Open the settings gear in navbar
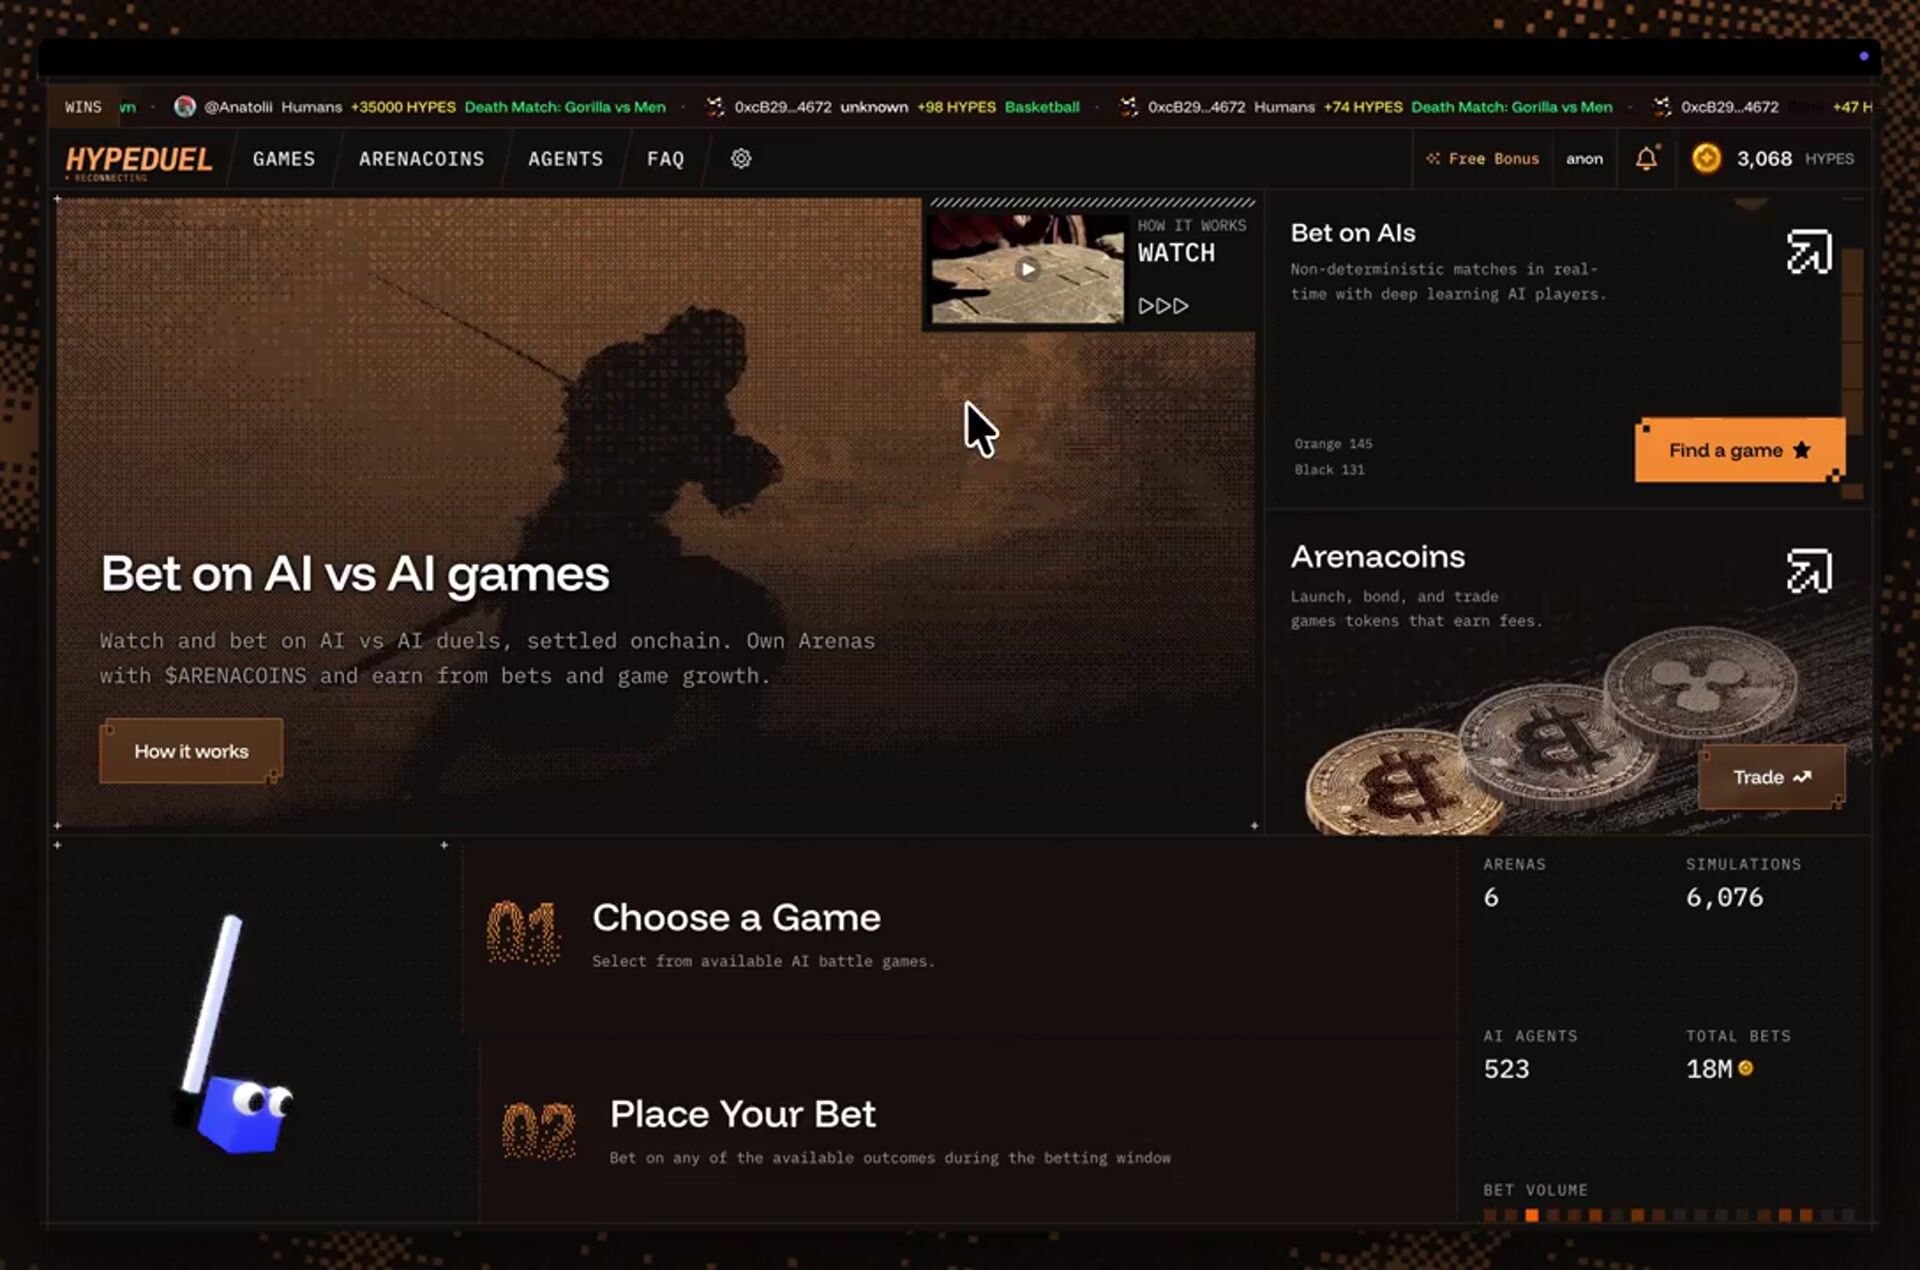1920x1270 pixels. tap(740, 159)
